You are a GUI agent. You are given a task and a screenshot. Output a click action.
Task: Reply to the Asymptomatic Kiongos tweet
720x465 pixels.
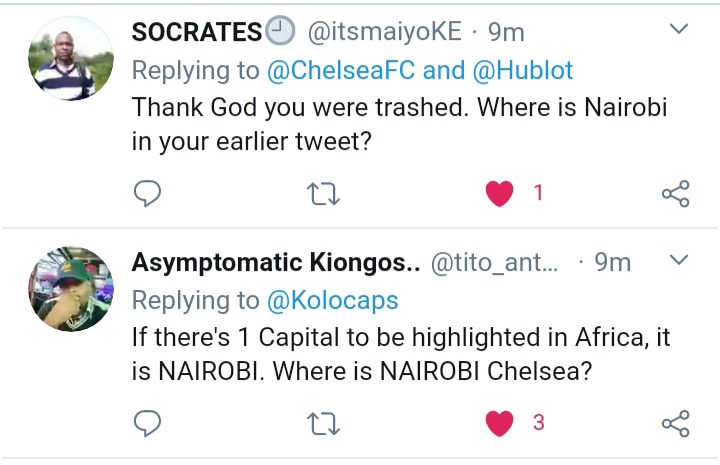tap(147, 422)
